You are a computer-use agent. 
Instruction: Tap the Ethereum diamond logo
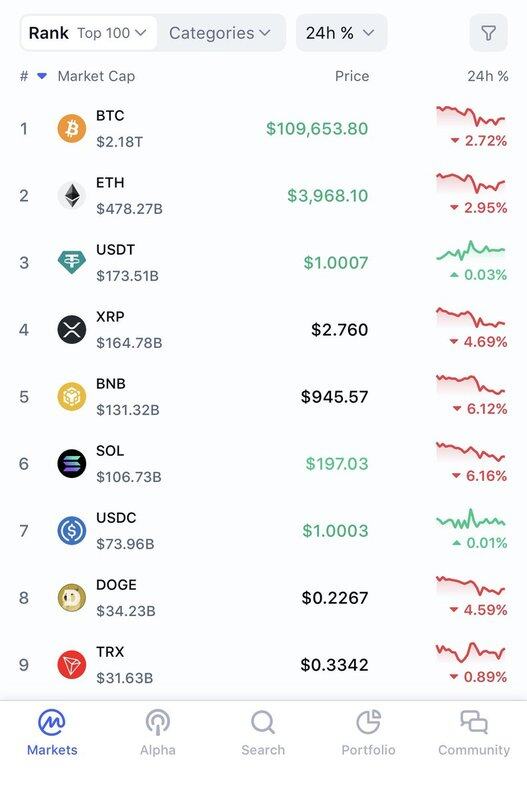(71, 195)
